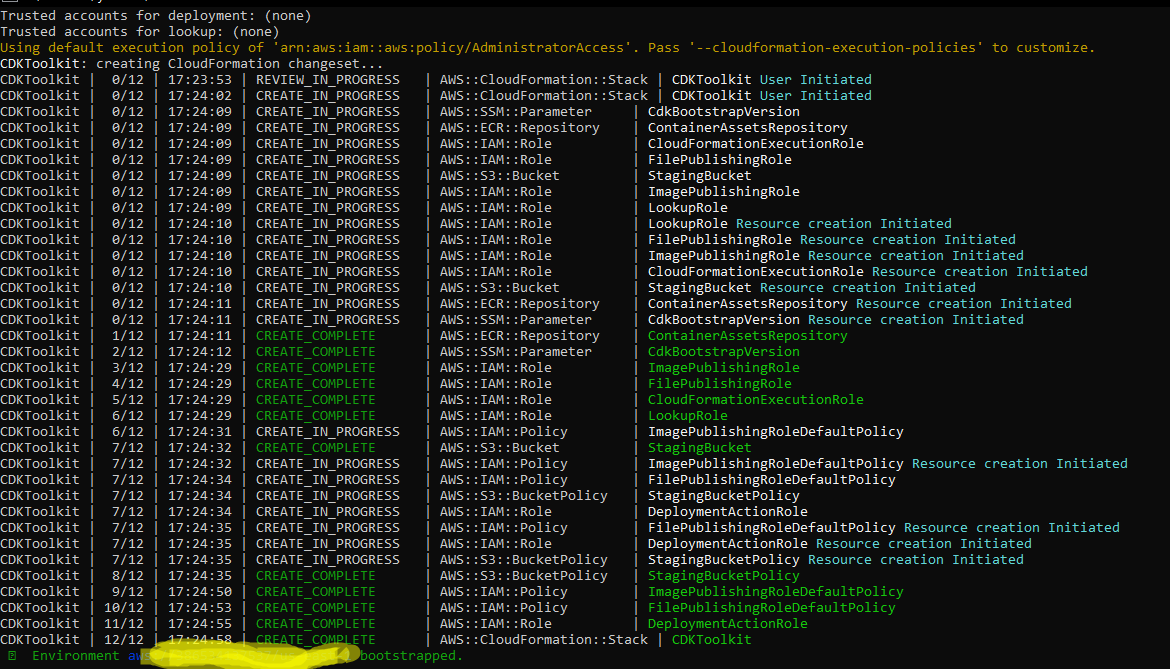This screenshot has width=1170, height=669.
Task: Click the timestamp 17:24:31
Action: point(199,432)
